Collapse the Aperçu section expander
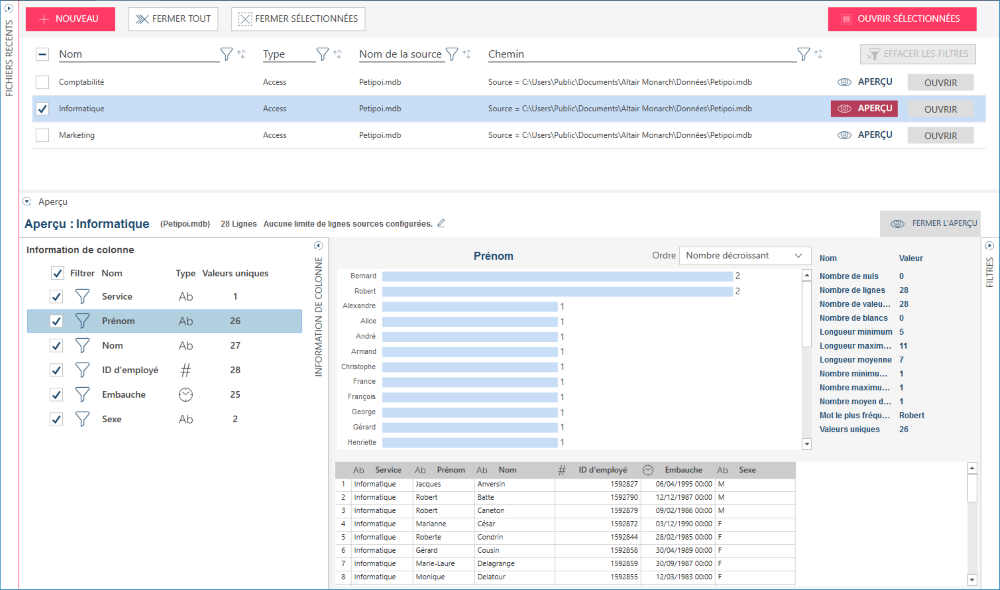 pyautogui.click(x=27, y=201)
